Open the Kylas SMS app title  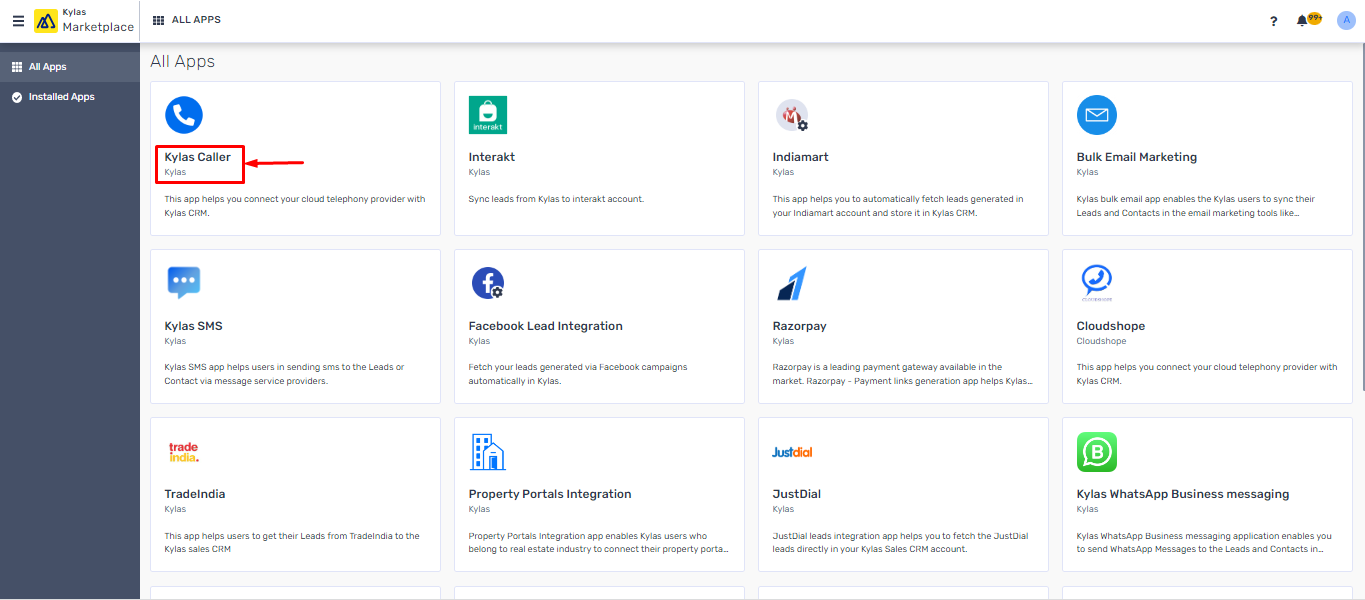tap(194, 326)
